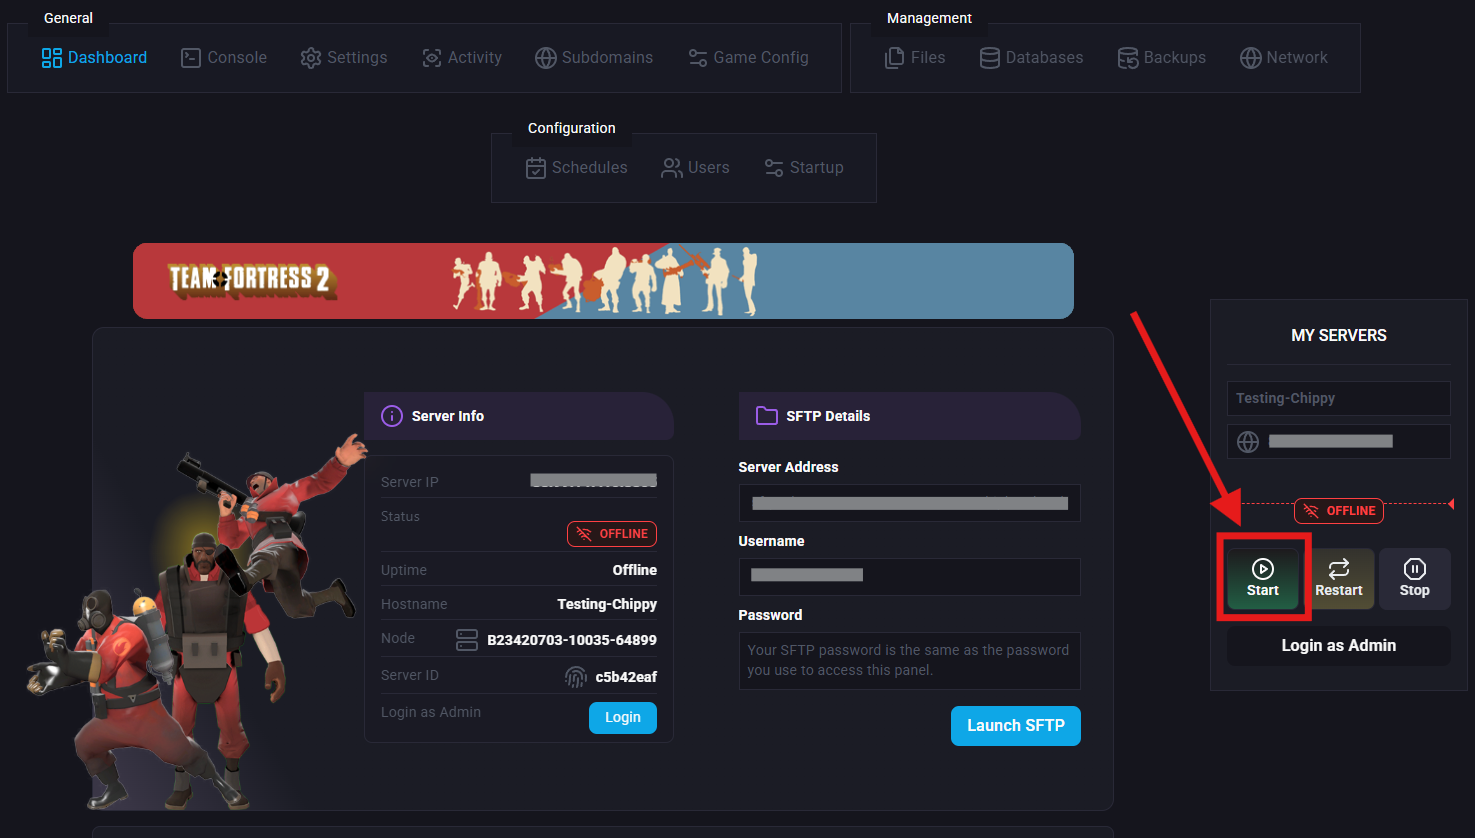
Task: Open the Users tab
Action: [695, 168]
